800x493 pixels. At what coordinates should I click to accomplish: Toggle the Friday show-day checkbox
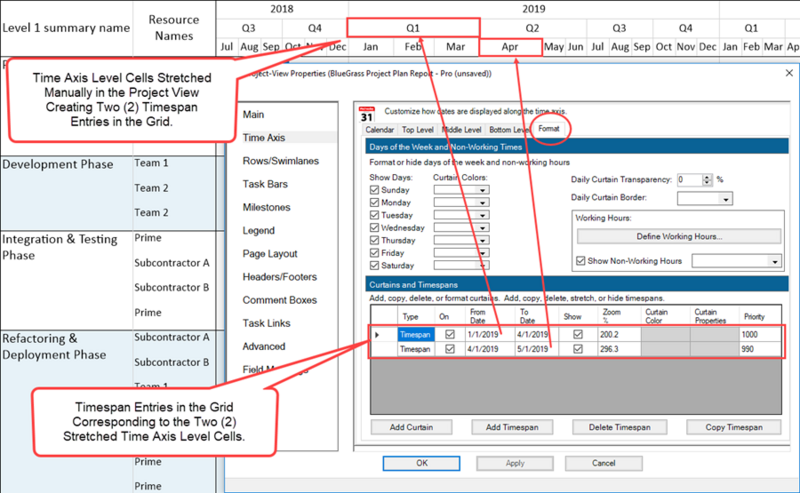pyautogui.click(x=374, y=253)
